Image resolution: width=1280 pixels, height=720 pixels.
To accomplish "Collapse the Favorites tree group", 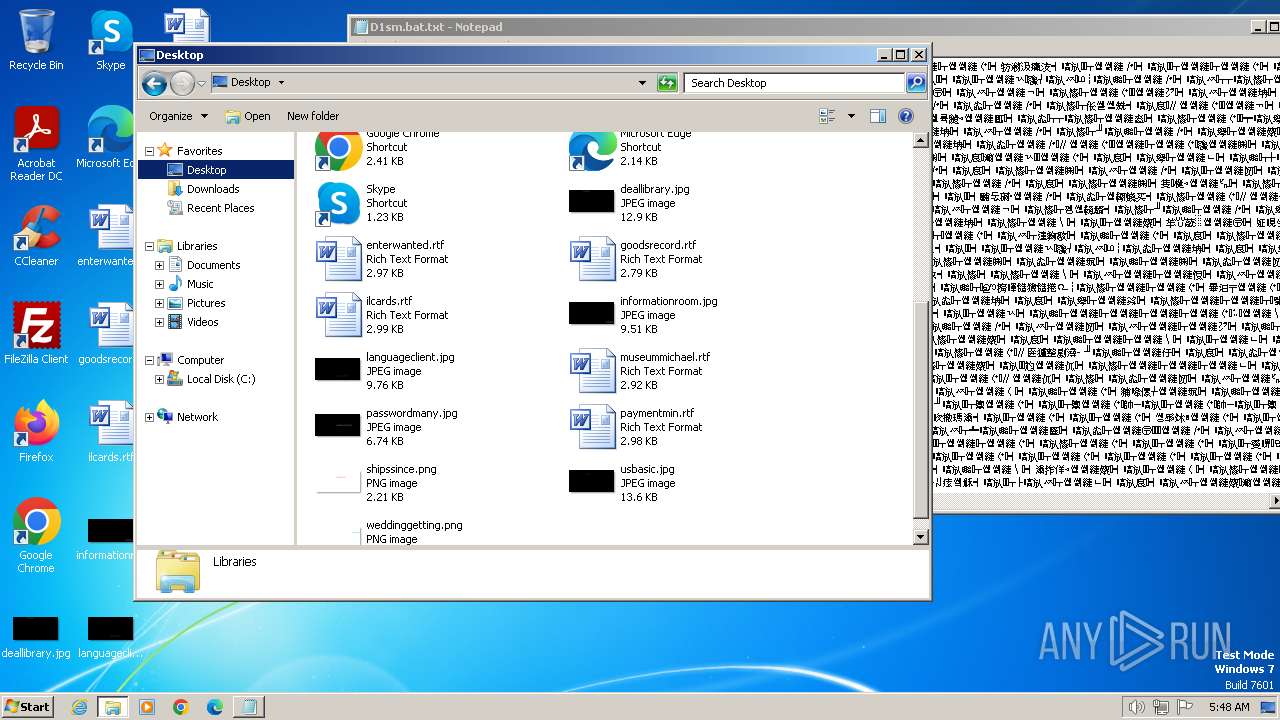I will 149,151.
